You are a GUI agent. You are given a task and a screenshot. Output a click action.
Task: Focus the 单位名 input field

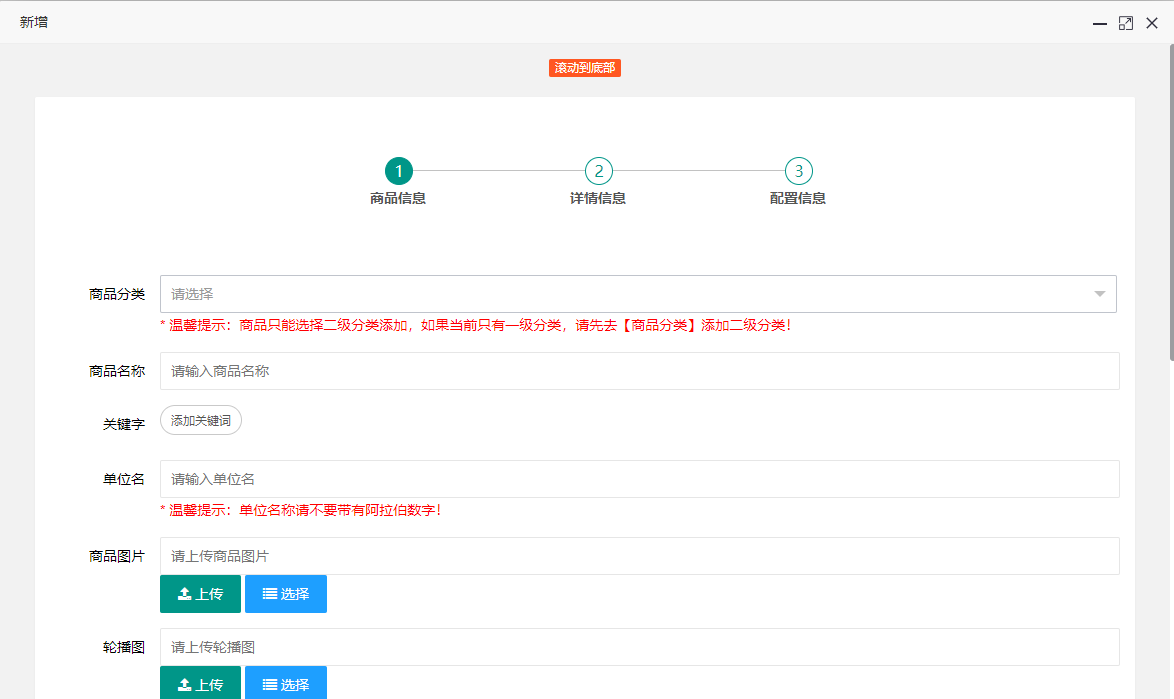pyautogui.click(x=639, y=479)
